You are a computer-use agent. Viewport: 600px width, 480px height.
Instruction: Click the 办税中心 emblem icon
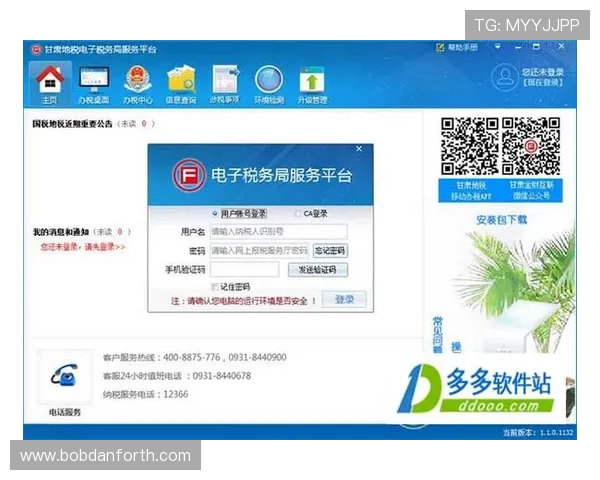click(x=137, y=80)
